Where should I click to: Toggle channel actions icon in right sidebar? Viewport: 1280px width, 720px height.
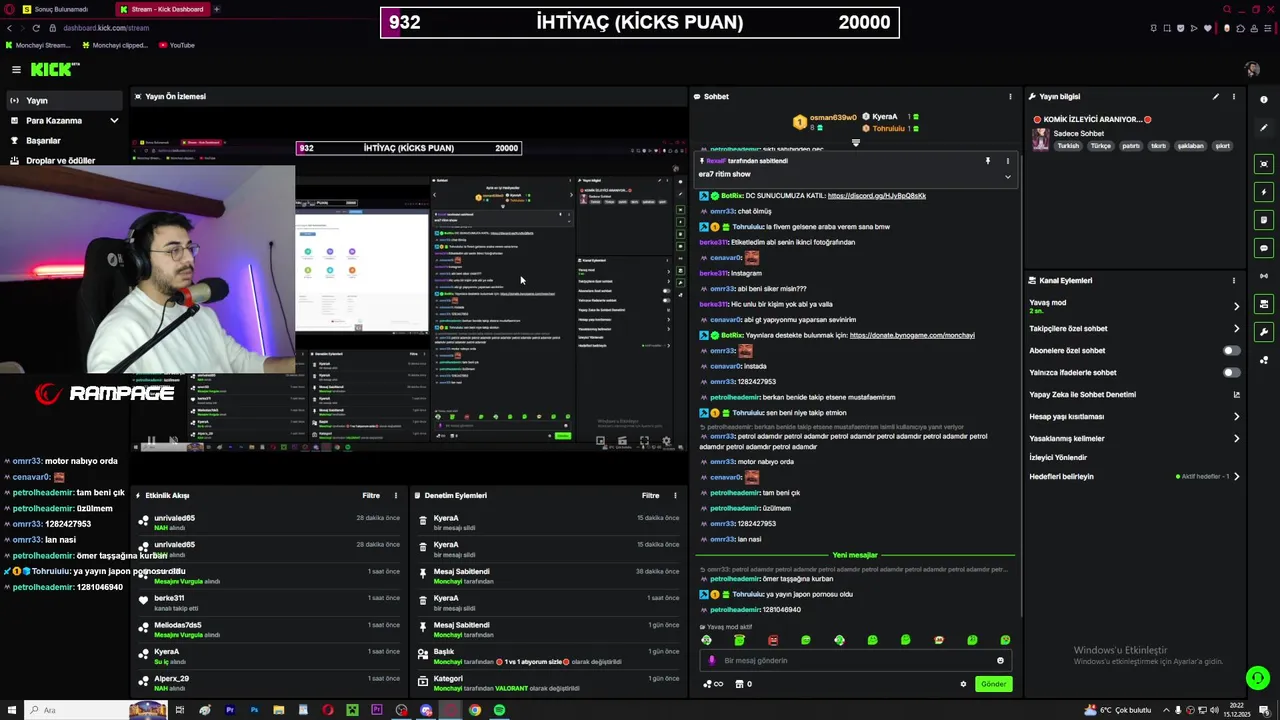tap(1264, 304)
